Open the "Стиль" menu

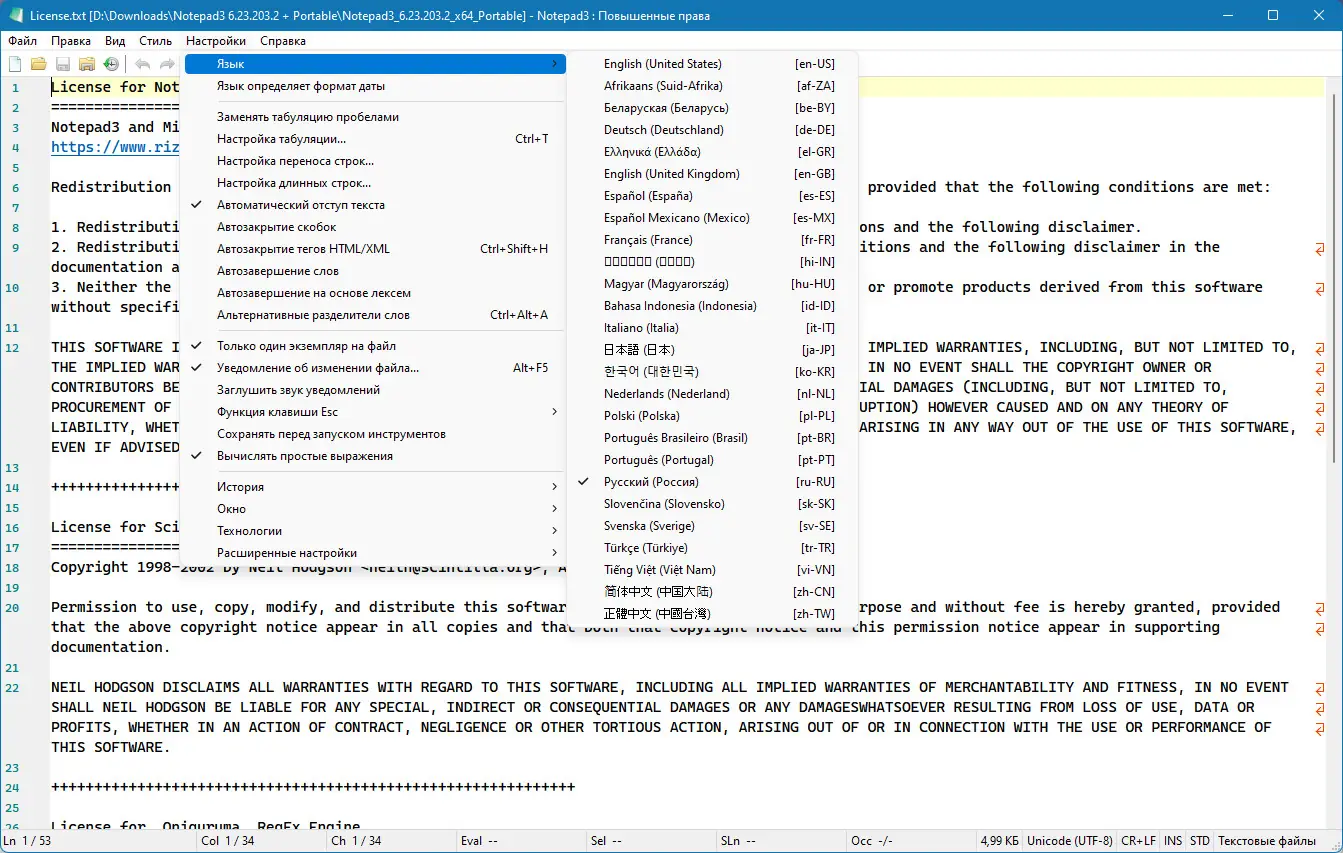click(155, 41)
